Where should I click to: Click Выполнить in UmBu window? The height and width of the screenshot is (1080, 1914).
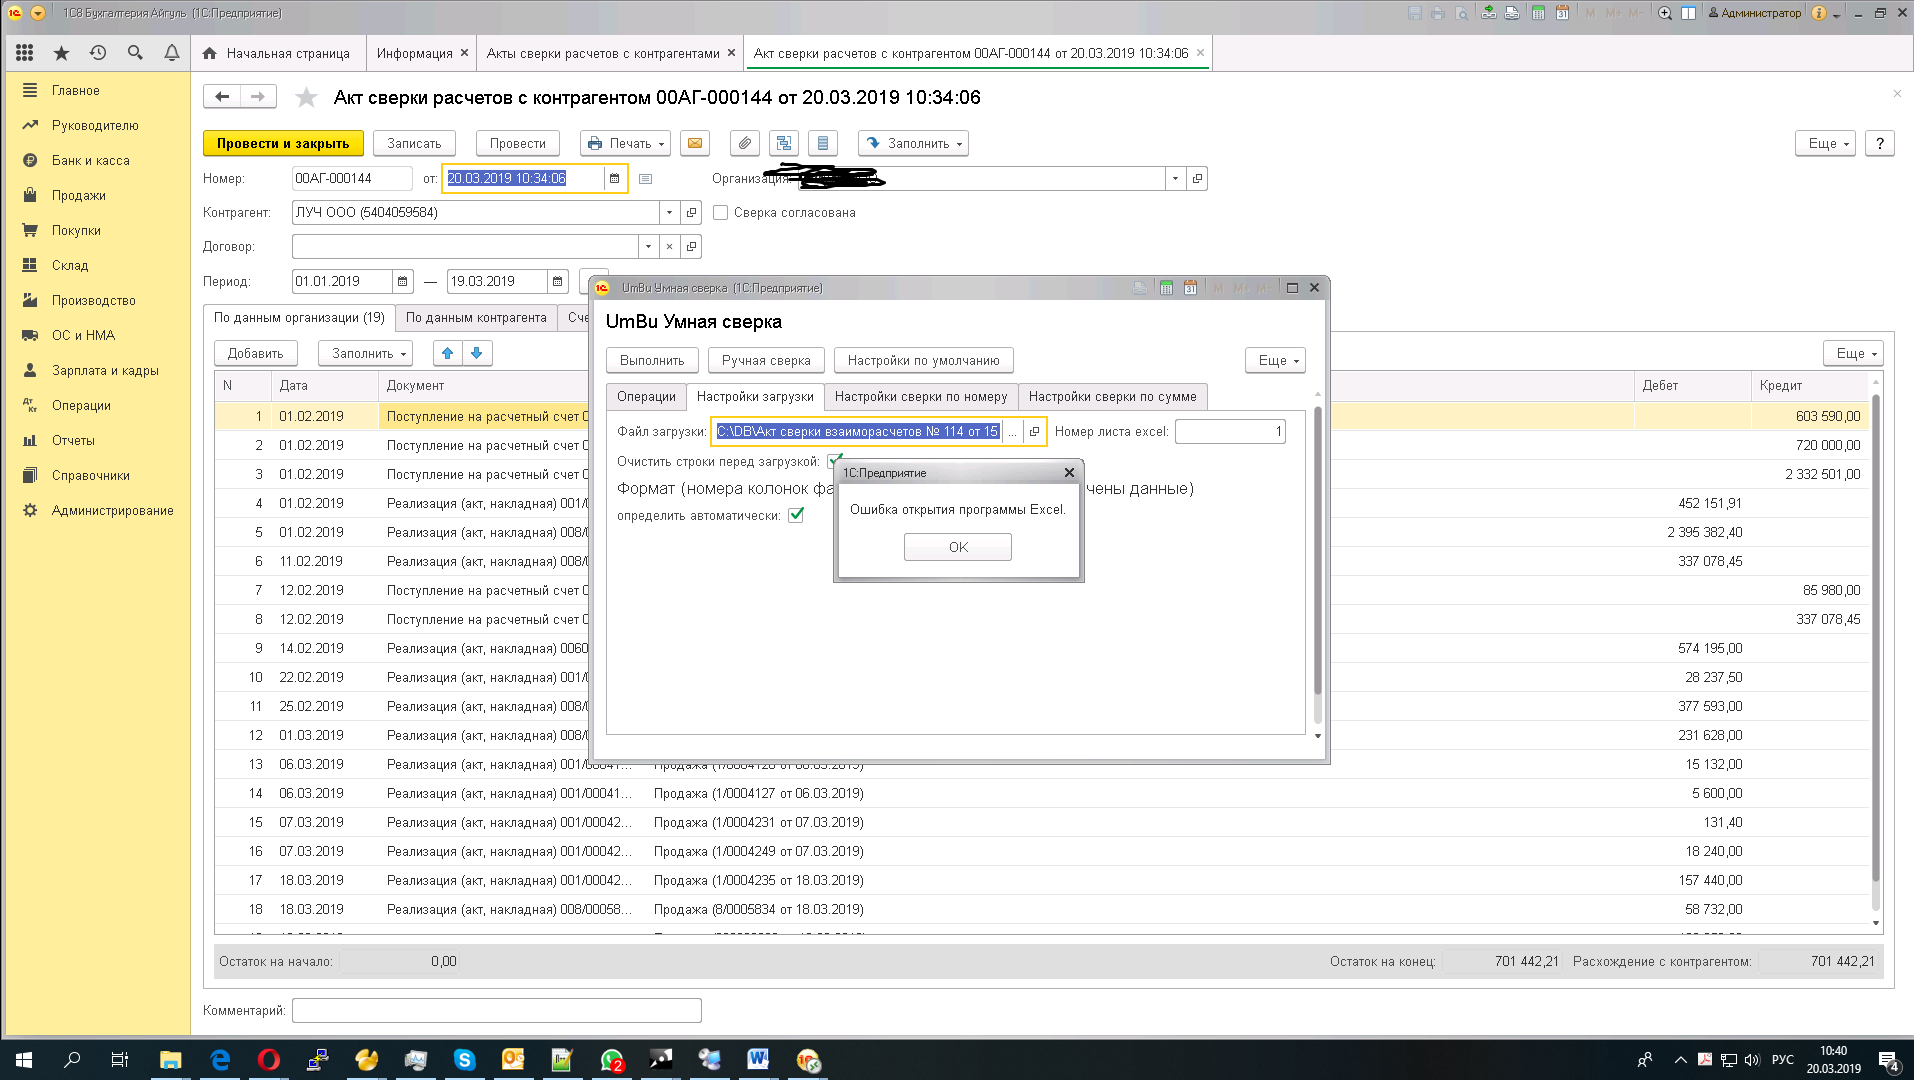tap(652, 360)
